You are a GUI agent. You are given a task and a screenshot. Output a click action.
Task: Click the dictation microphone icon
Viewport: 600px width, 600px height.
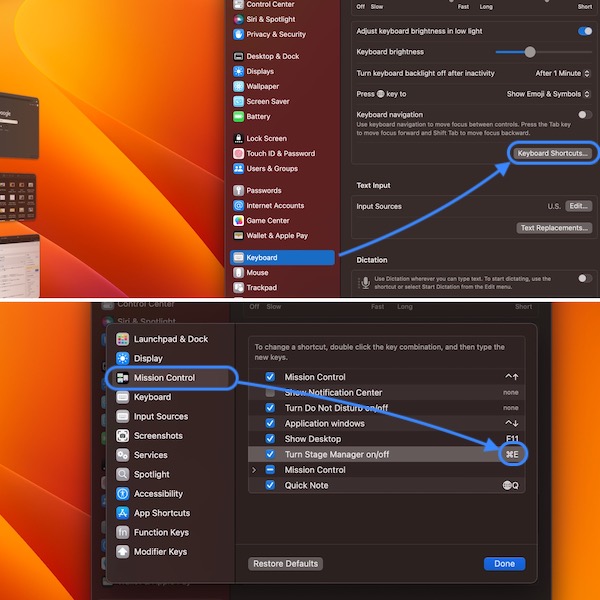click(365, 283)
